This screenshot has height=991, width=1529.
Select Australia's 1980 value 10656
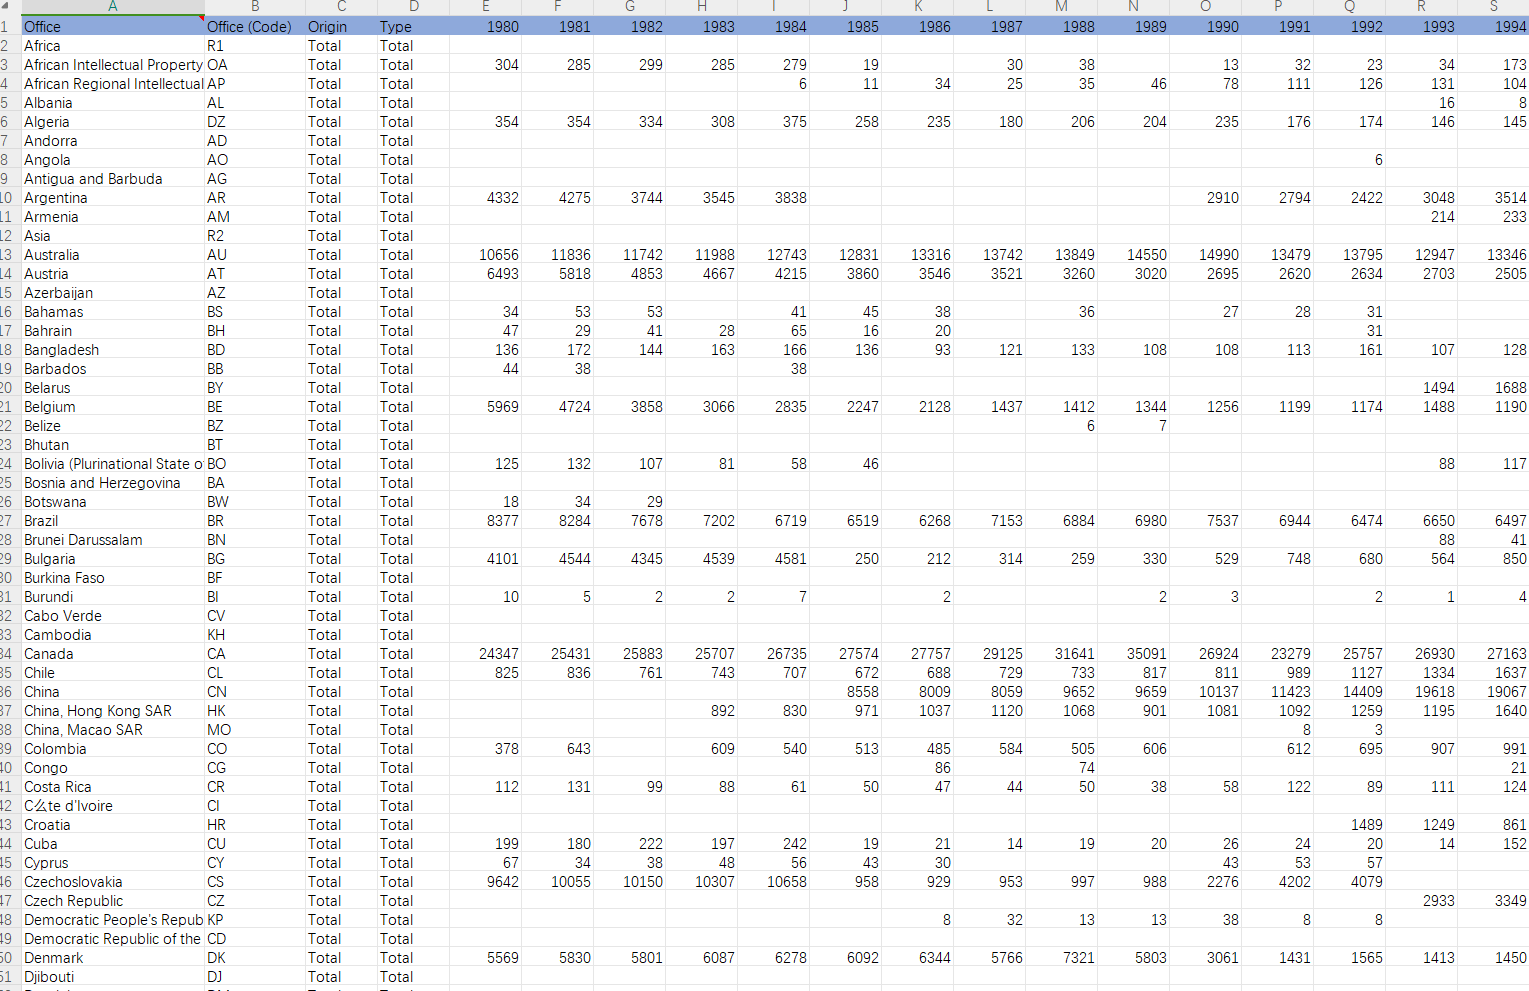pyautogui.click(x=486, y=255)
